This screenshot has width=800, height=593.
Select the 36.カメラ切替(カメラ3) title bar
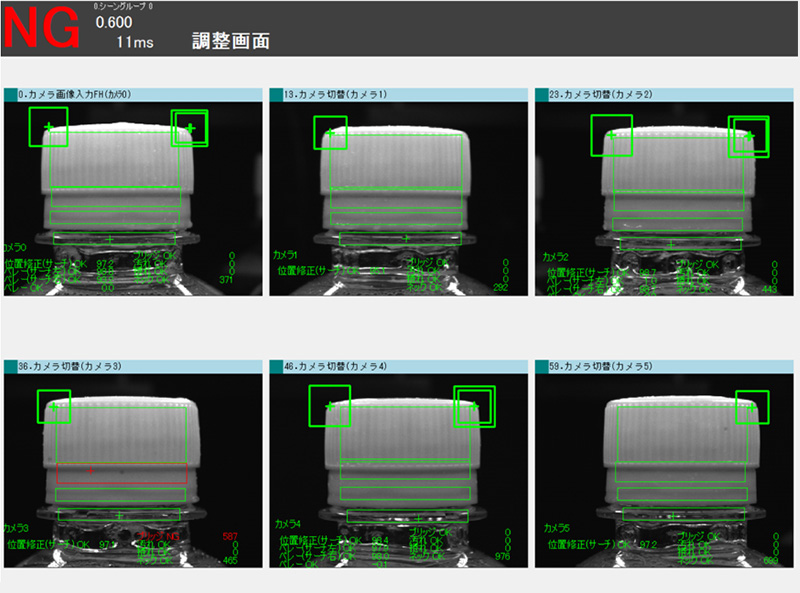[135, 367]
